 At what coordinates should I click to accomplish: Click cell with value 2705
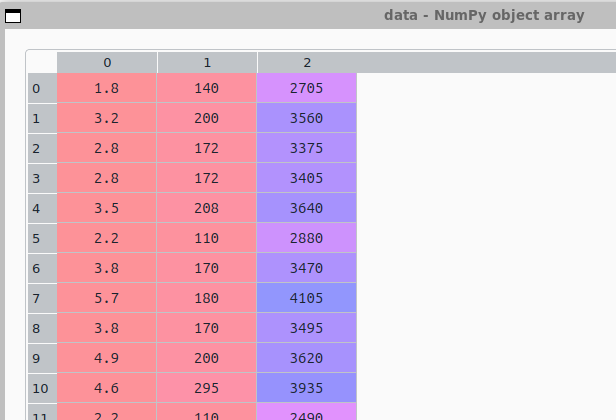[307, 88]
